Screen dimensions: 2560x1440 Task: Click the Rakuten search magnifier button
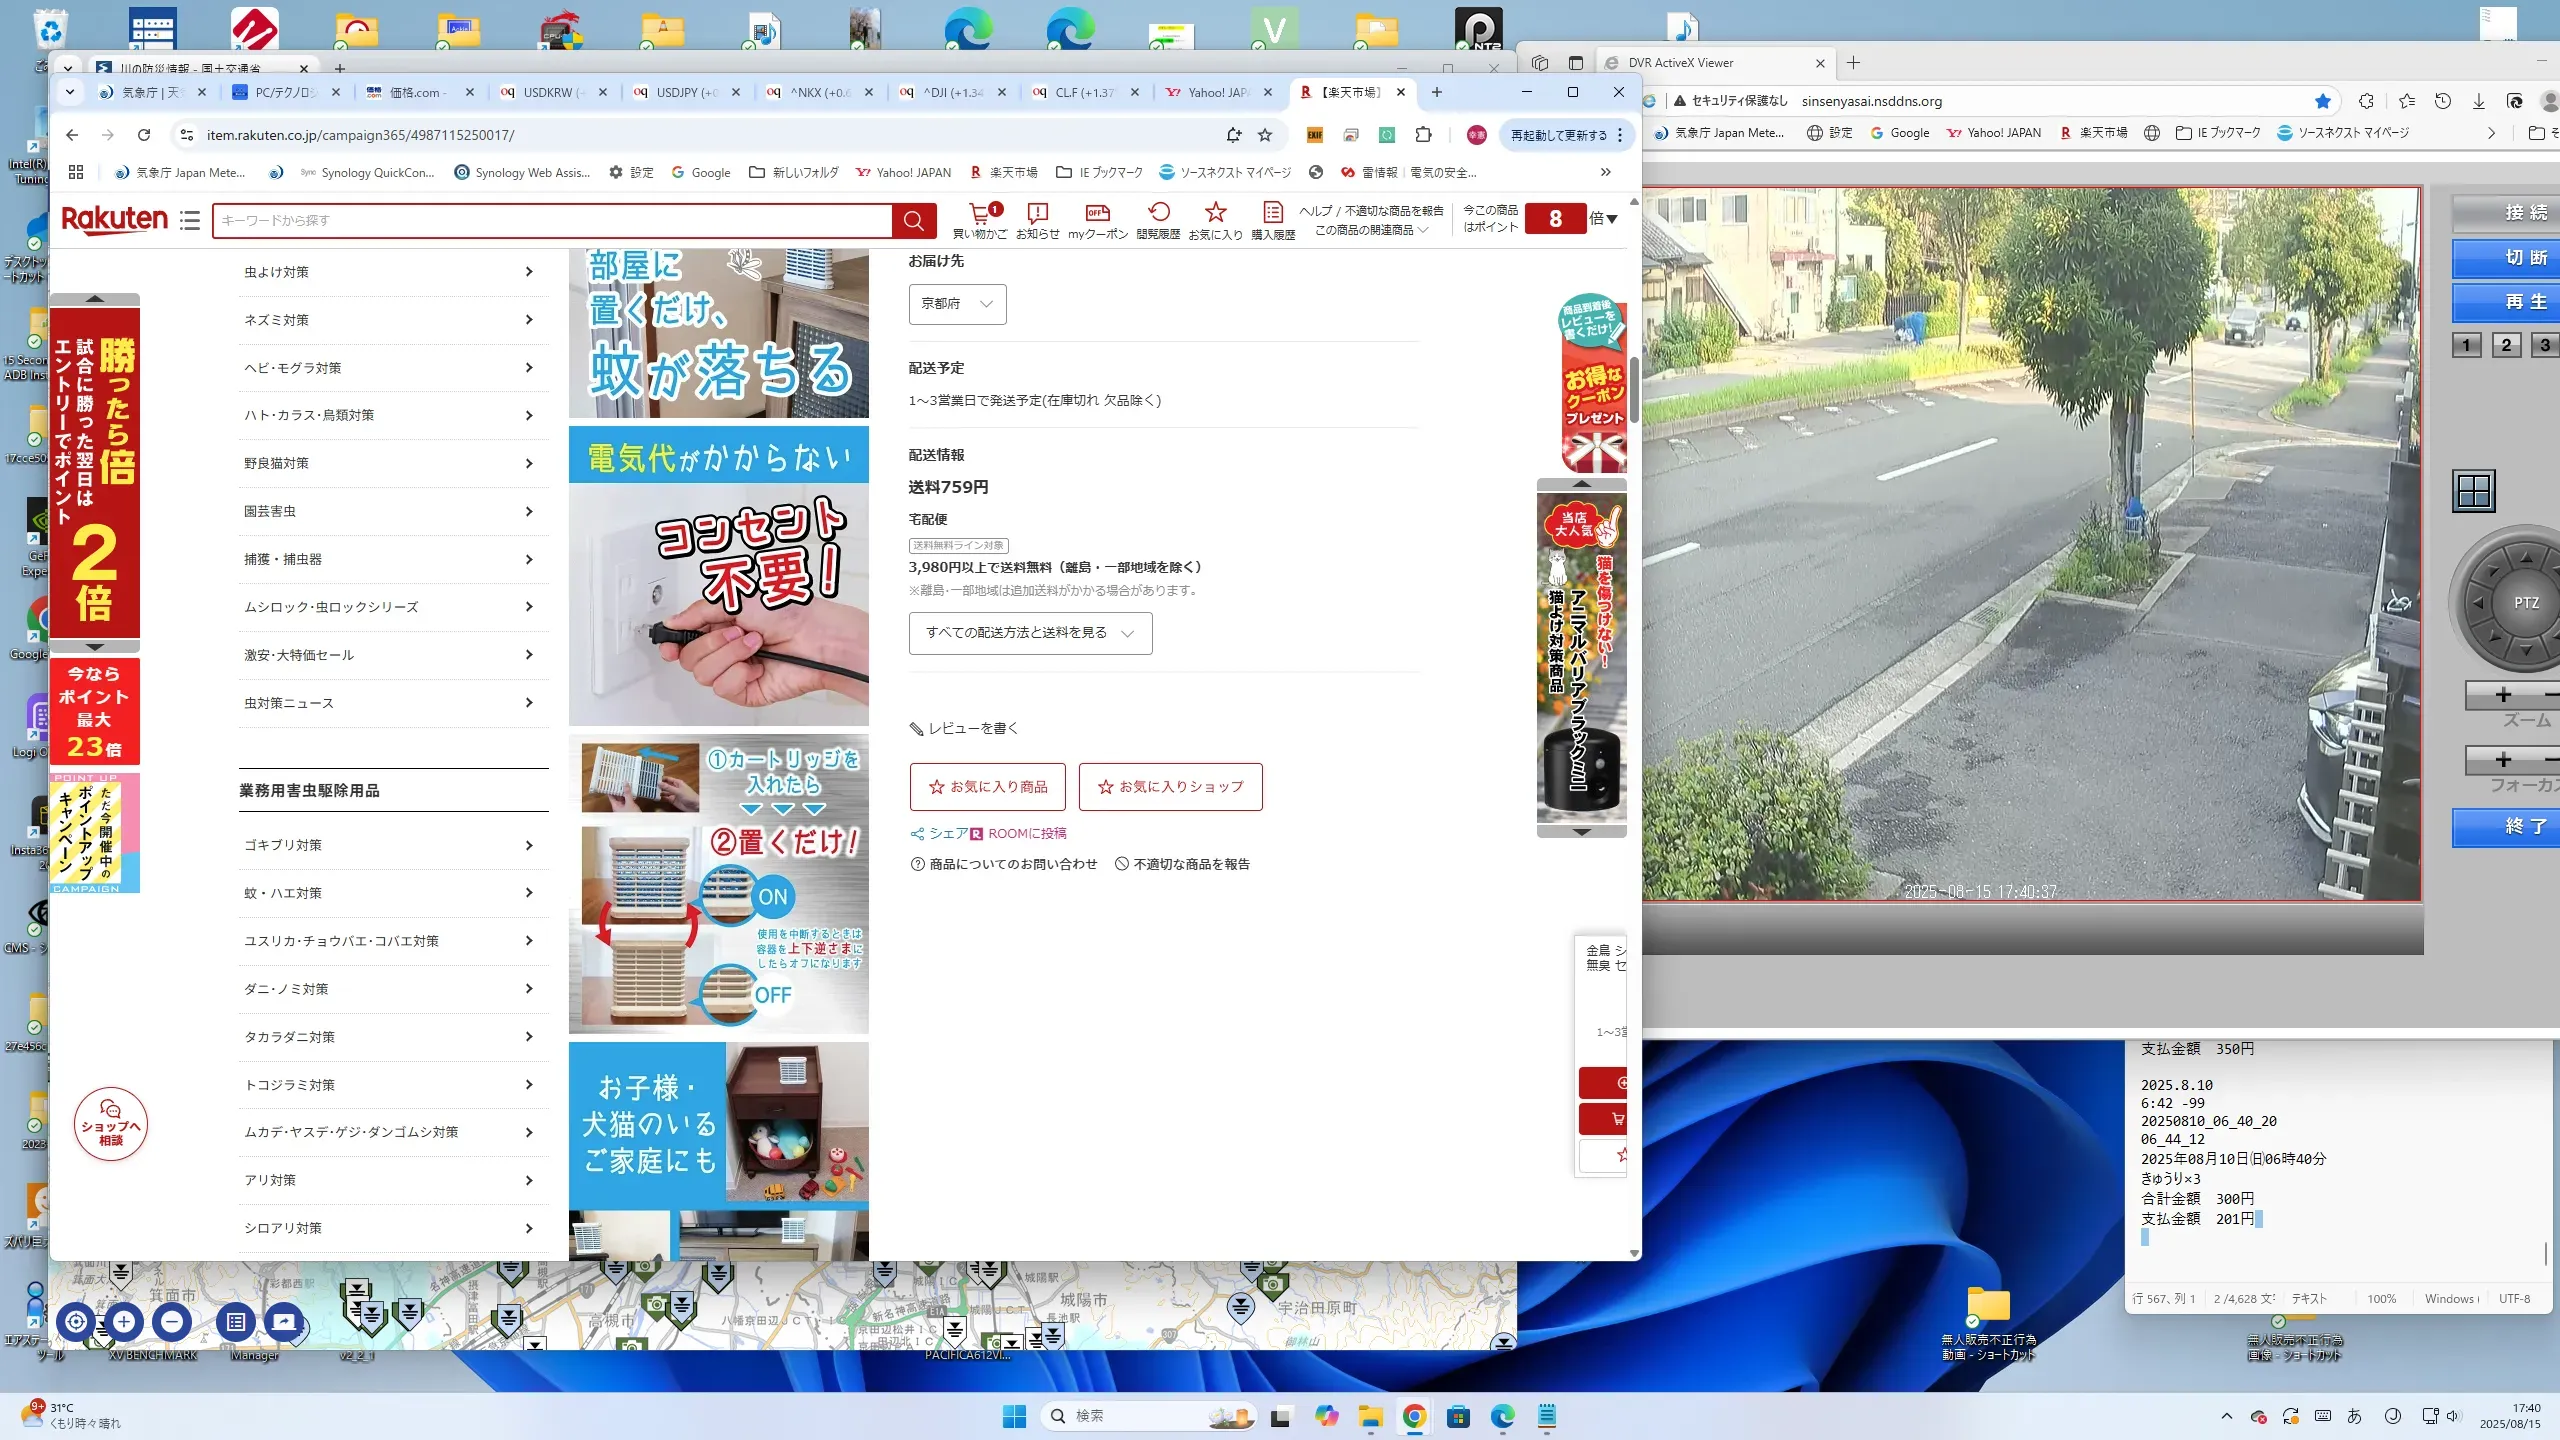coord(913,221)
